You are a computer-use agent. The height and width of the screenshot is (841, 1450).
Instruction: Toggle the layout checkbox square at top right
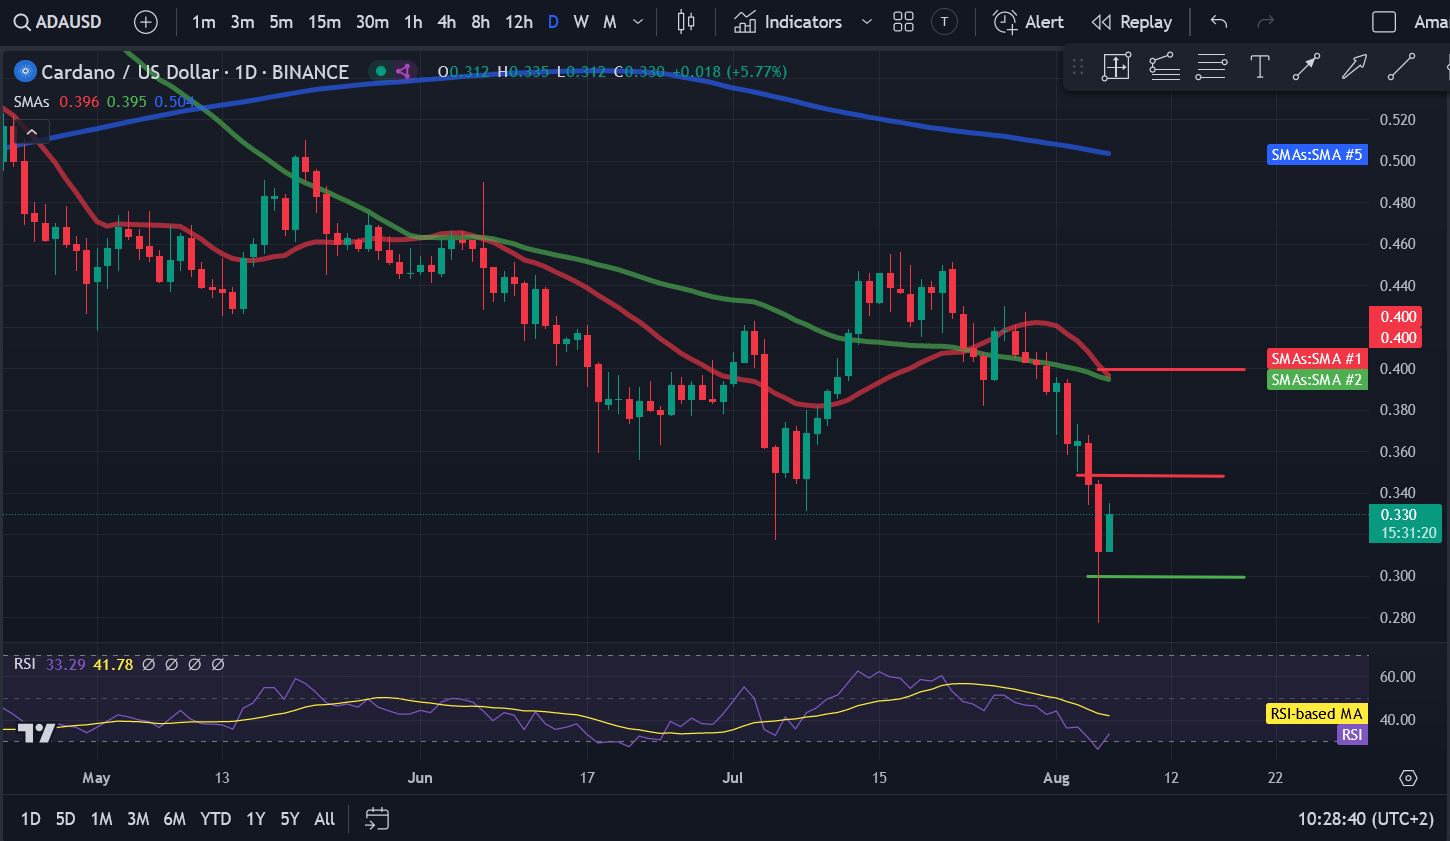(1384, 22)
